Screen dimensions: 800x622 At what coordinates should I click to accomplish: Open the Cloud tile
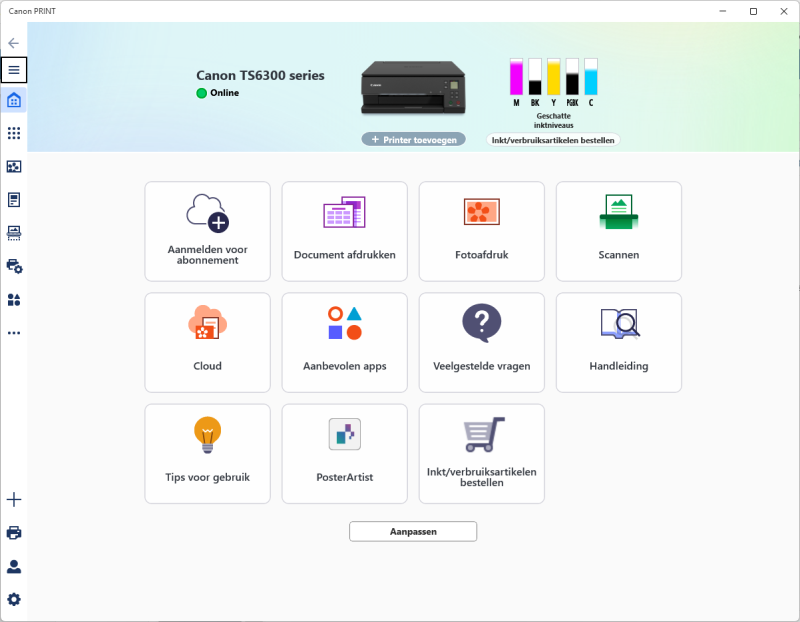tap(207, 342)
